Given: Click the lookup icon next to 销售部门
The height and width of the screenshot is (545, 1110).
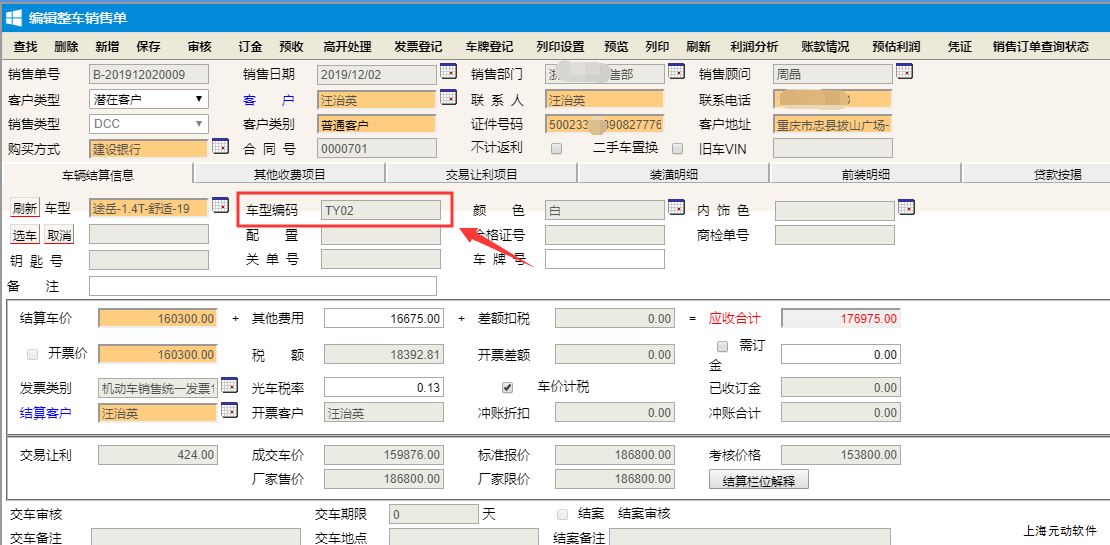Looking at the screenshot, I should (x=676, y=72).
